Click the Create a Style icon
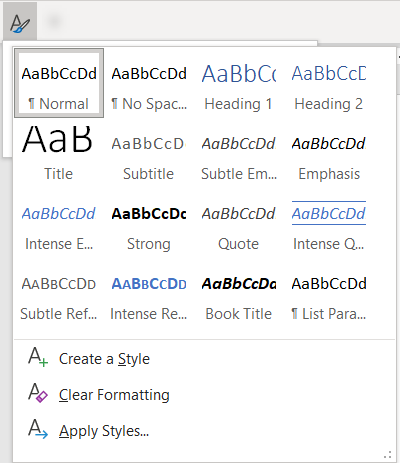400x463 pixels. click(38, 357)
